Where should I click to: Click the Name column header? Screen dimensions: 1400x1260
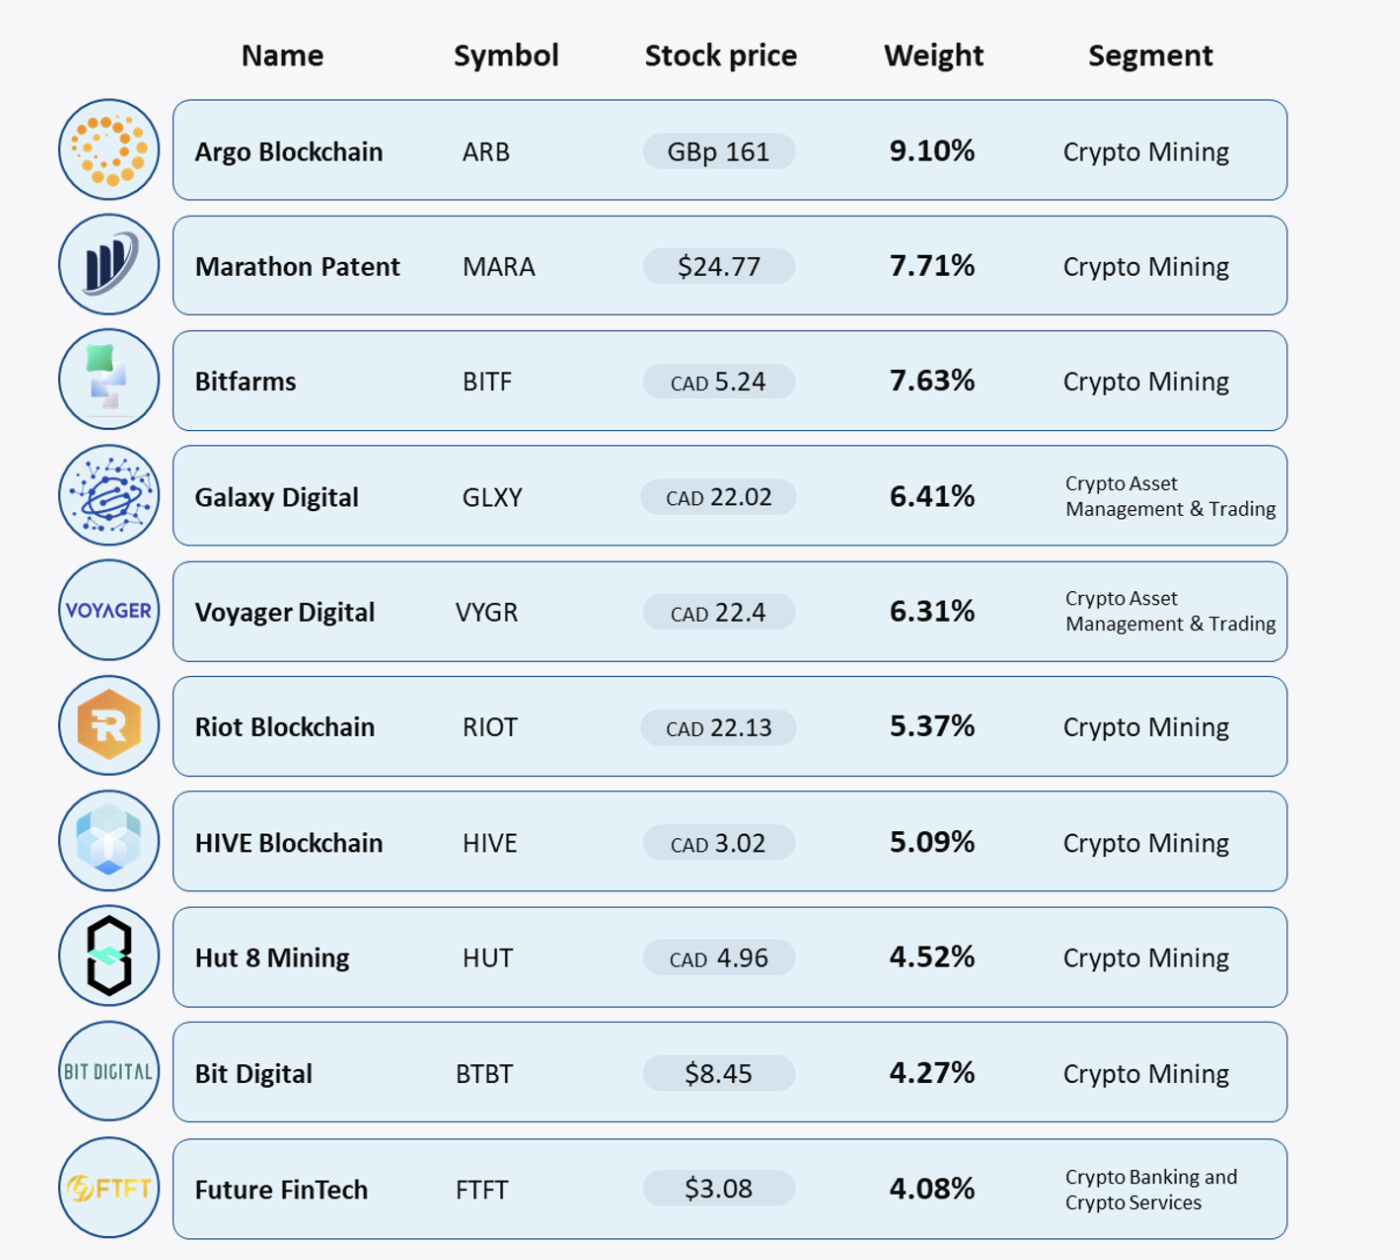coord(283,56)
